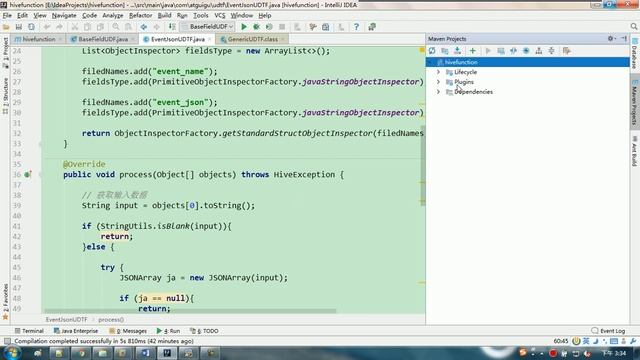The width and height of the screenshot is (640, 360).
Task: Open the Analyze menu
Action: 113,16
